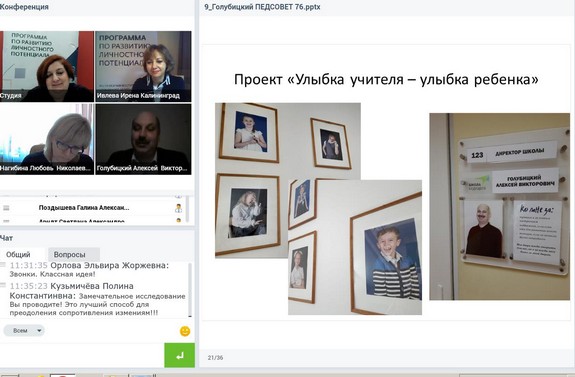Viewport: 575px width, 377px height.
Task: Select Нагибина Любовь Николаевна video thumbnail
Action: [47, 139]
